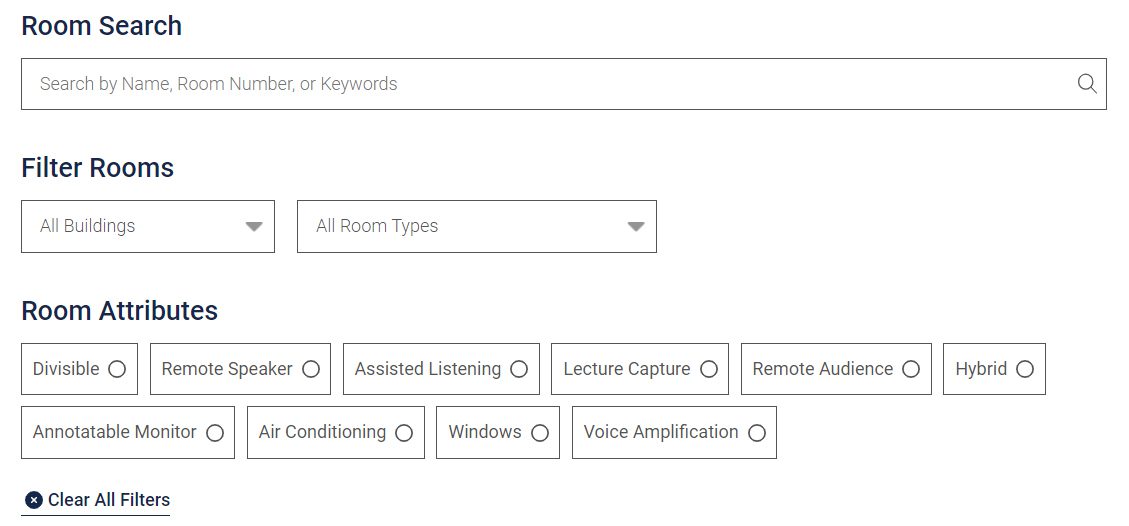Viewport: 1129px width, 526px height.
Task: Enable the Remote Audience attribute
Action: click(836, 369)
